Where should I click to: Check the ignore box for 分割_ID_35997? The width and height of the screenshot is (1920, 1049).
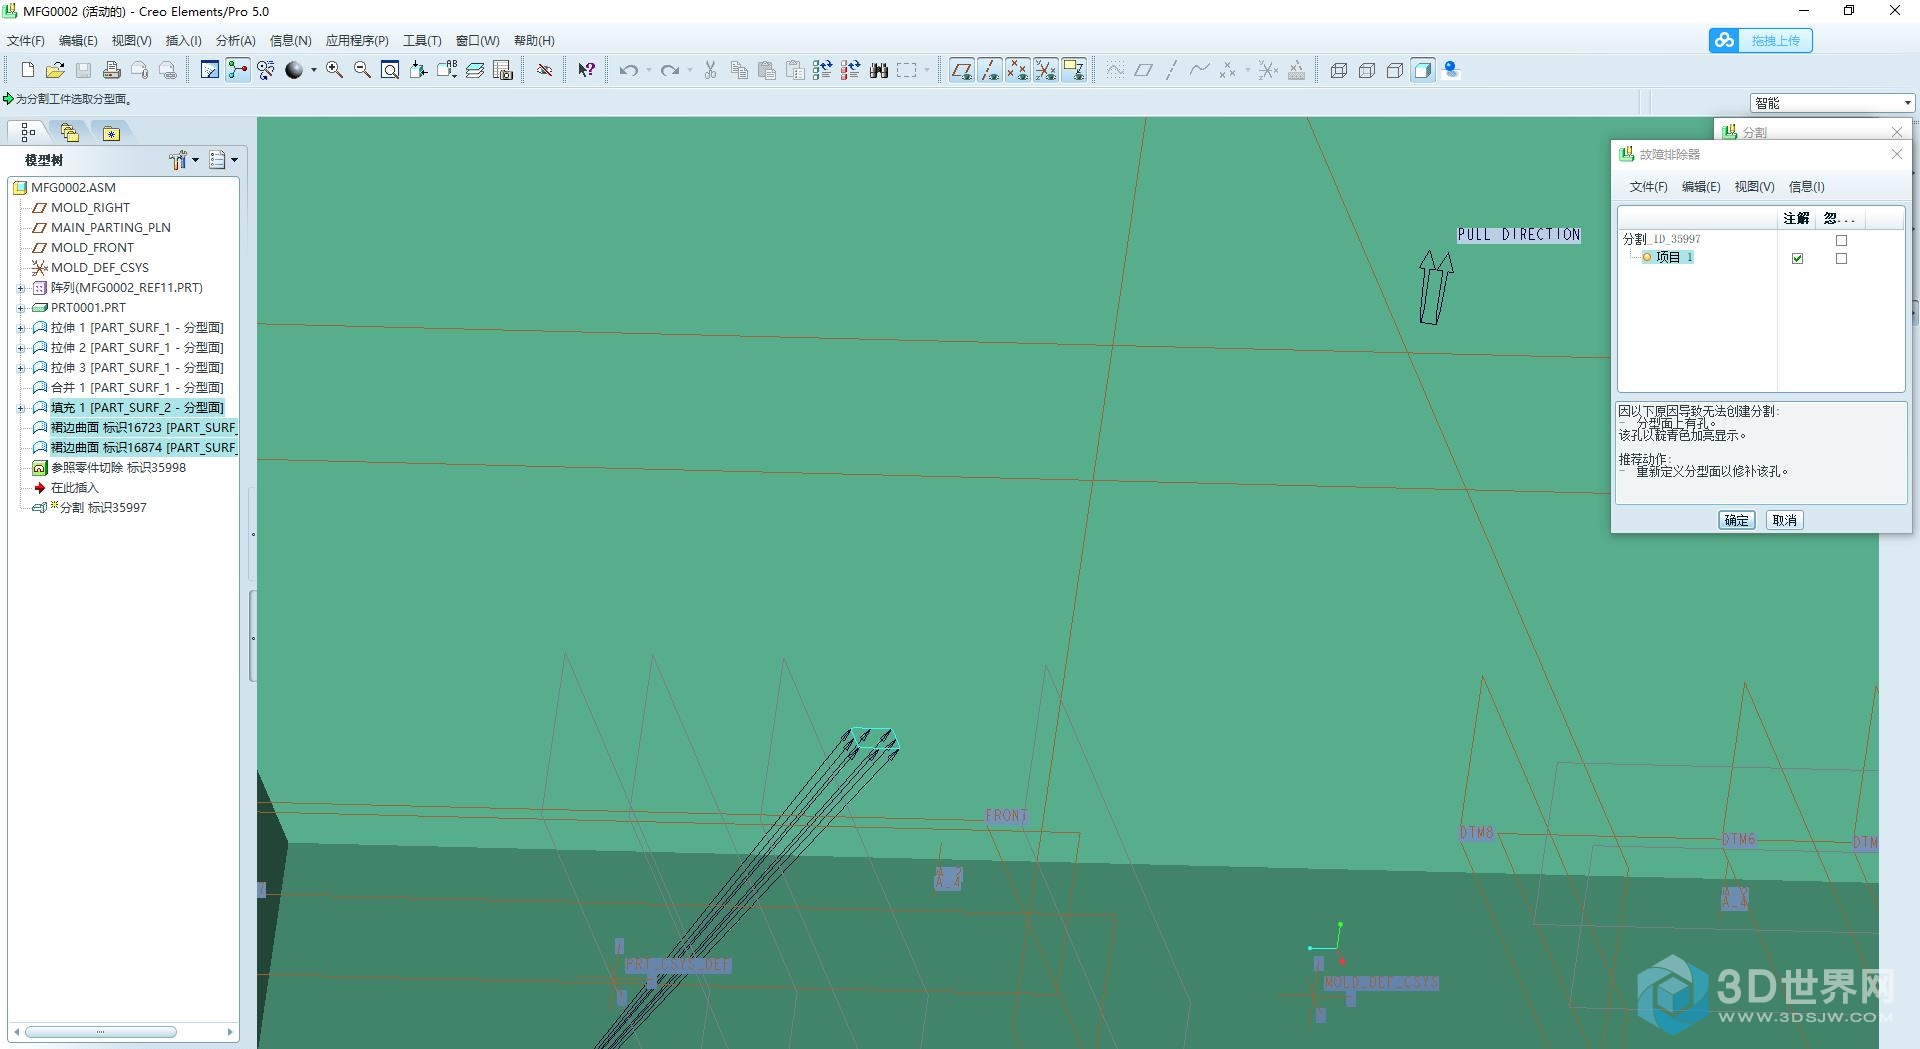click(1842, 240)
